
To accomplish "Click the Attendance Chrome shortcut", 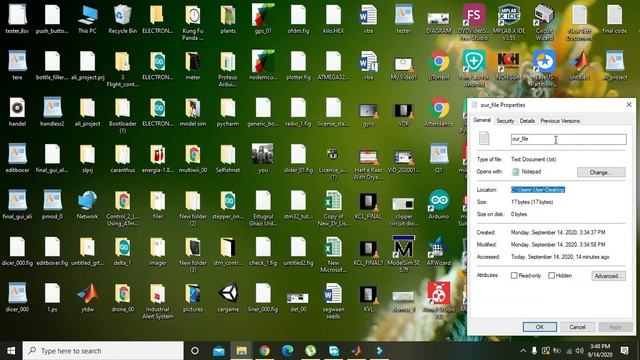I will [438, 112].
